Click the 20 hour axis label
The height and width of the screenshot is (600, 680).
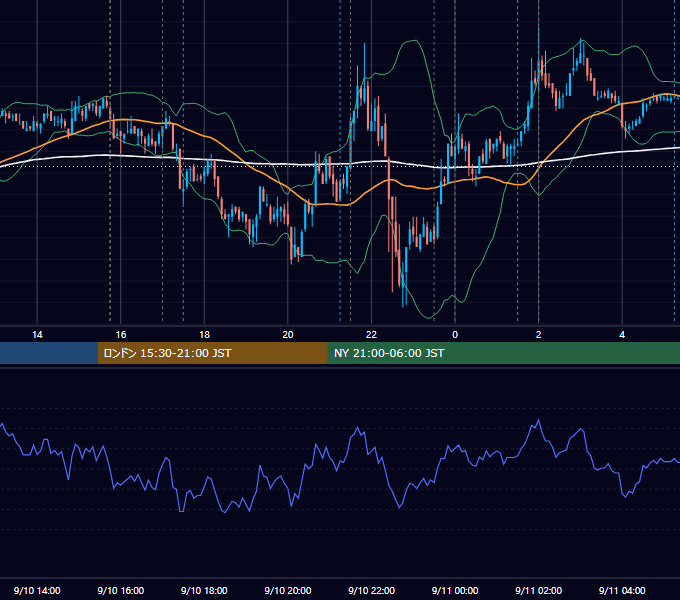click(x=288, y=335)
